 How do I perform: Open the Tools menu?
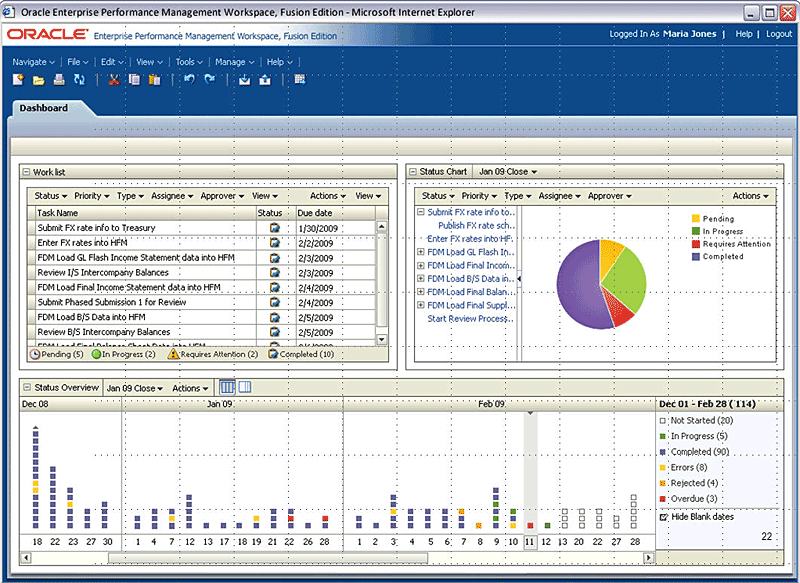point(189,62)
